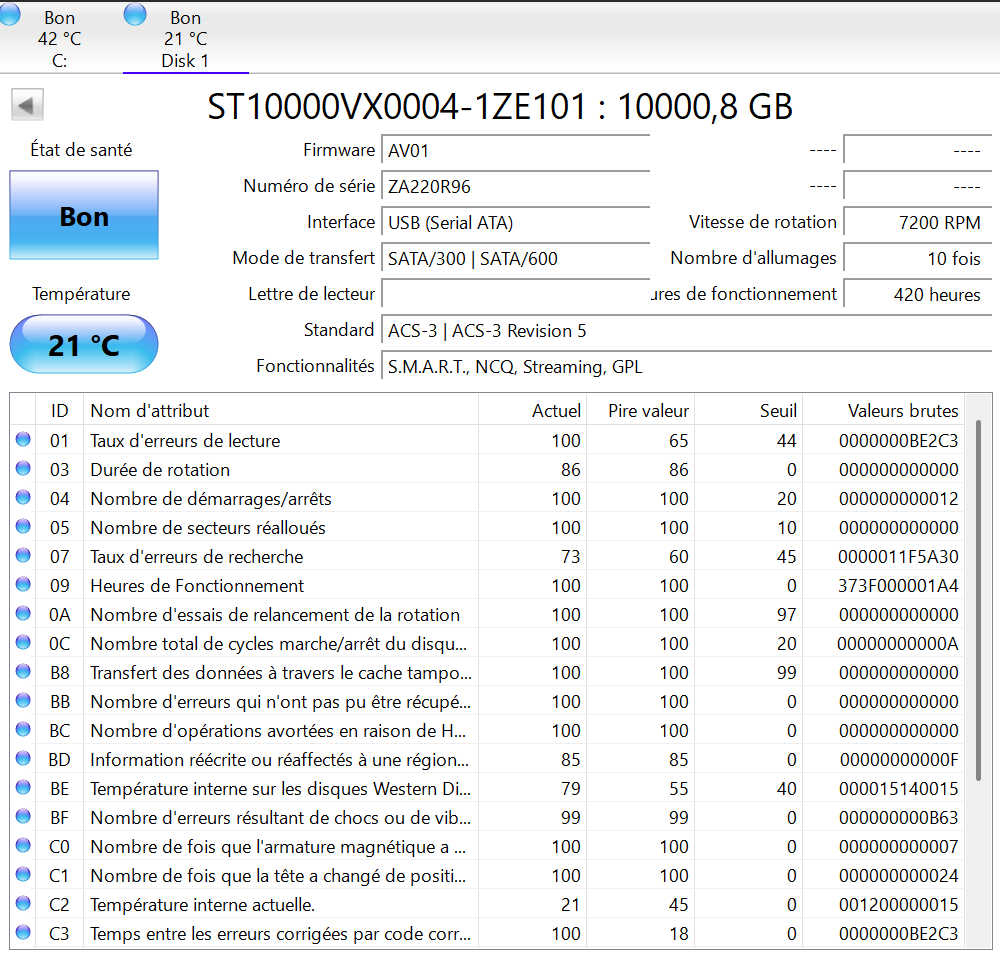
Task: Click status icon for attribute B8
Action: [23, 672]
